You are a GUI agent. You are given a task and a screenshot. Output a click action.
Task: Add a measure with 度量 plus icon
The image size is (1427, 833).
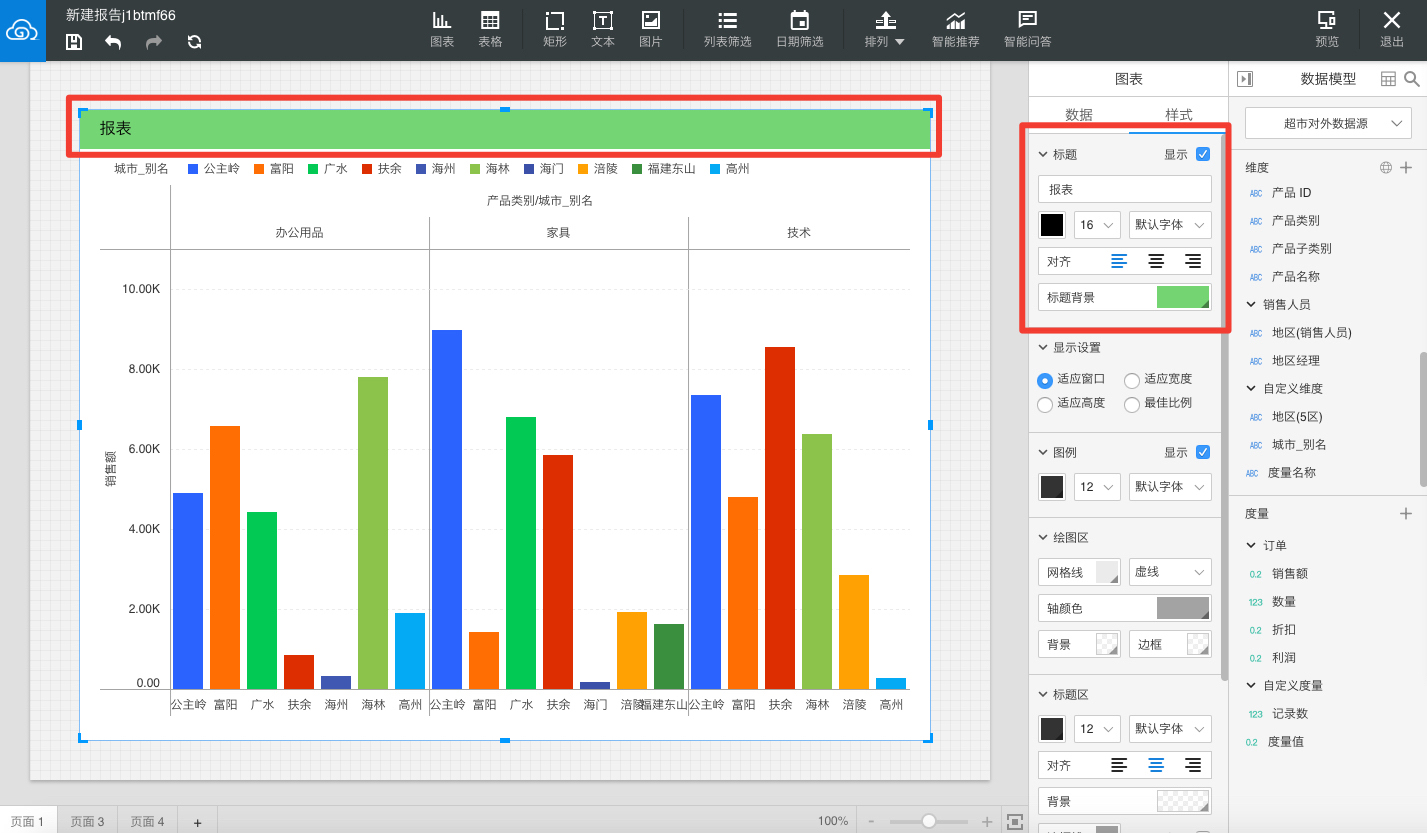point(1406,513)
